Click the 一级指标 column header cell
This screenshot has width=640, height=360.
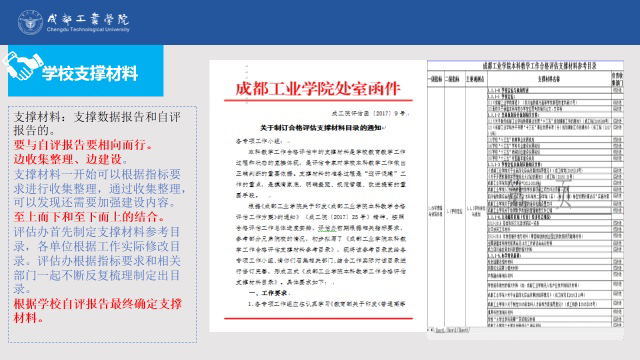[x=436, y=79]
